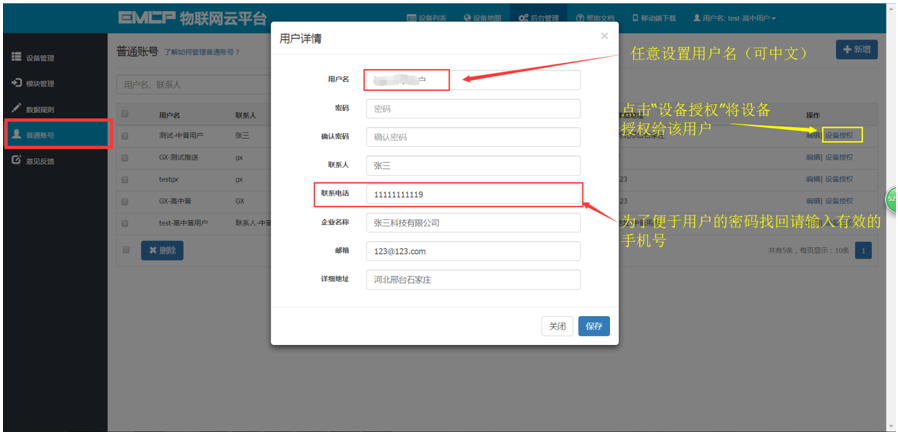Toggle the select-all checkbox in table header

point(125,114)
